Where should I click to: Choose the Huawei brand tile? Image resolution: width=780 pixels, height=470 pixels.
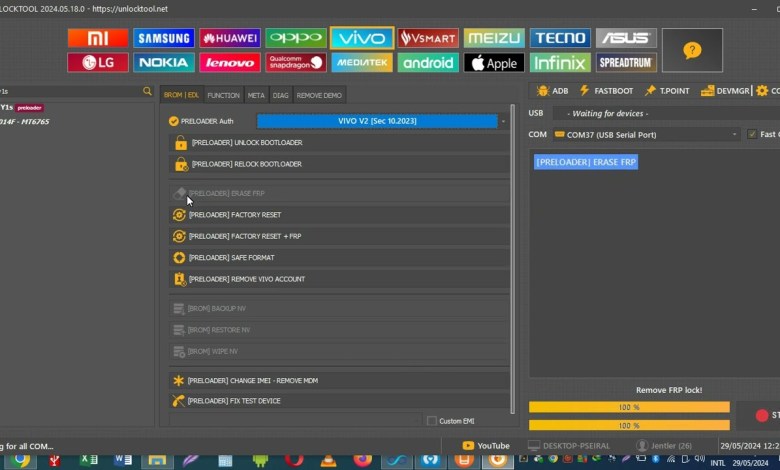pos(230,38)
